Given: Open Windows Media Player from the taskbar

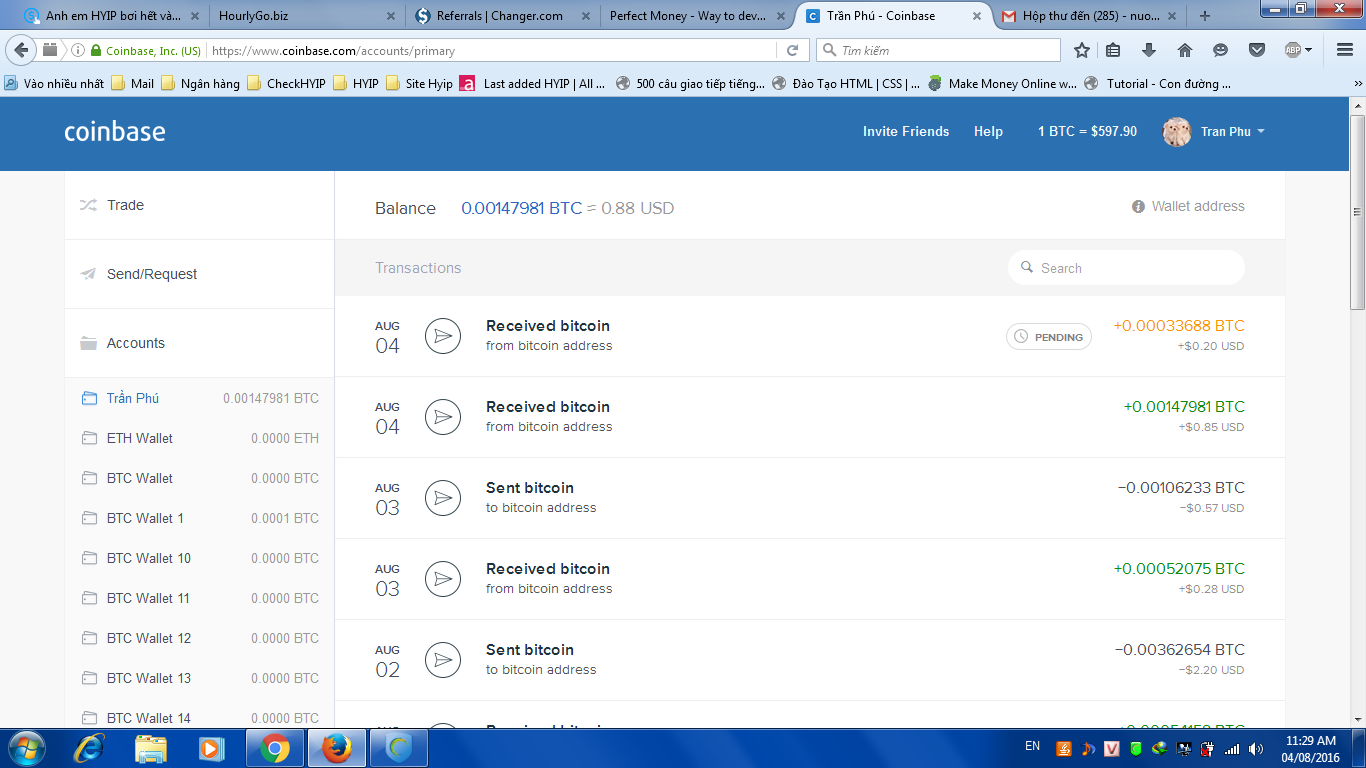Looking at the screenshot, I should [211, 748].
